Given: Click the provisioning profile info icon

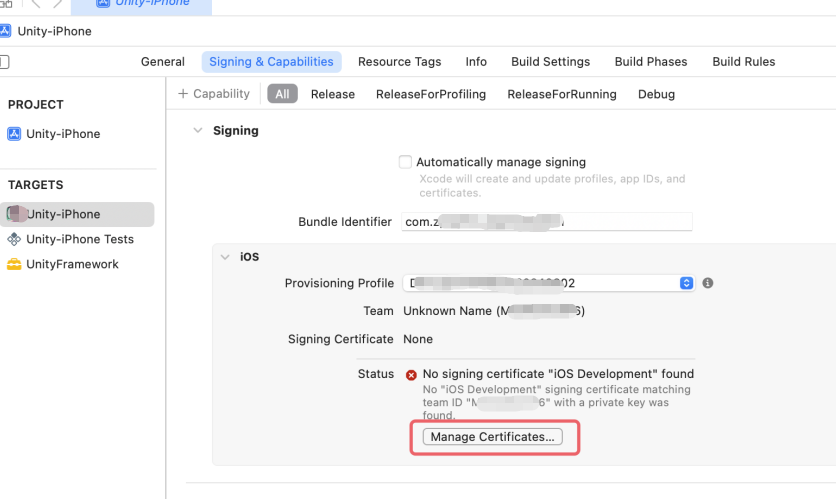Looking at the screenshot, I should (708, 283).
